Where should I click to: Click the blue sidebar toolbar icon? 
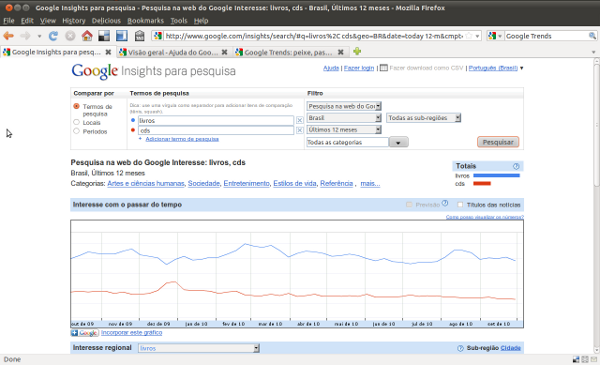122,36
